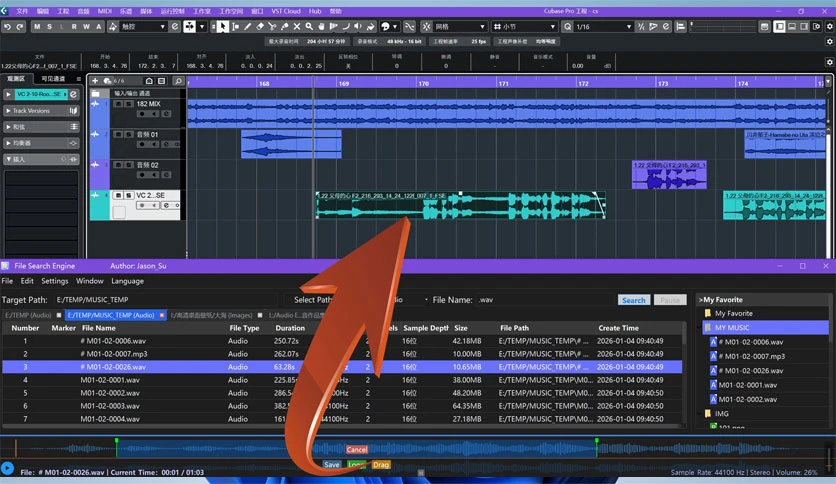
Task: Select the Draw pencil tool
Action: (x=248, y=26)
